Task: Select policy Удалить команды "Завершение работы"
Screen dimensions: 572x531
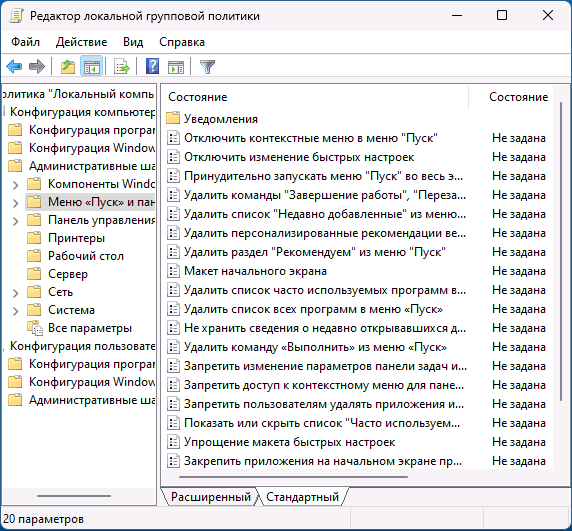Action: tap(325, 195)
